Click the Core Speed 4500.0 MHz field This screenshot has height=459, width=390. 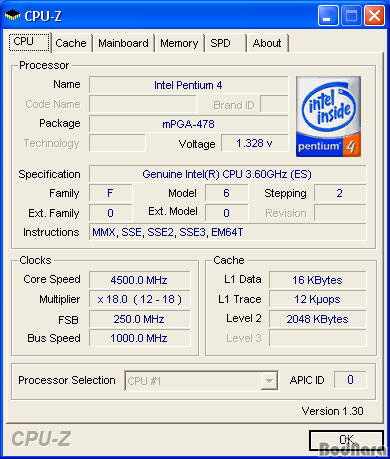tap(139, 280)
